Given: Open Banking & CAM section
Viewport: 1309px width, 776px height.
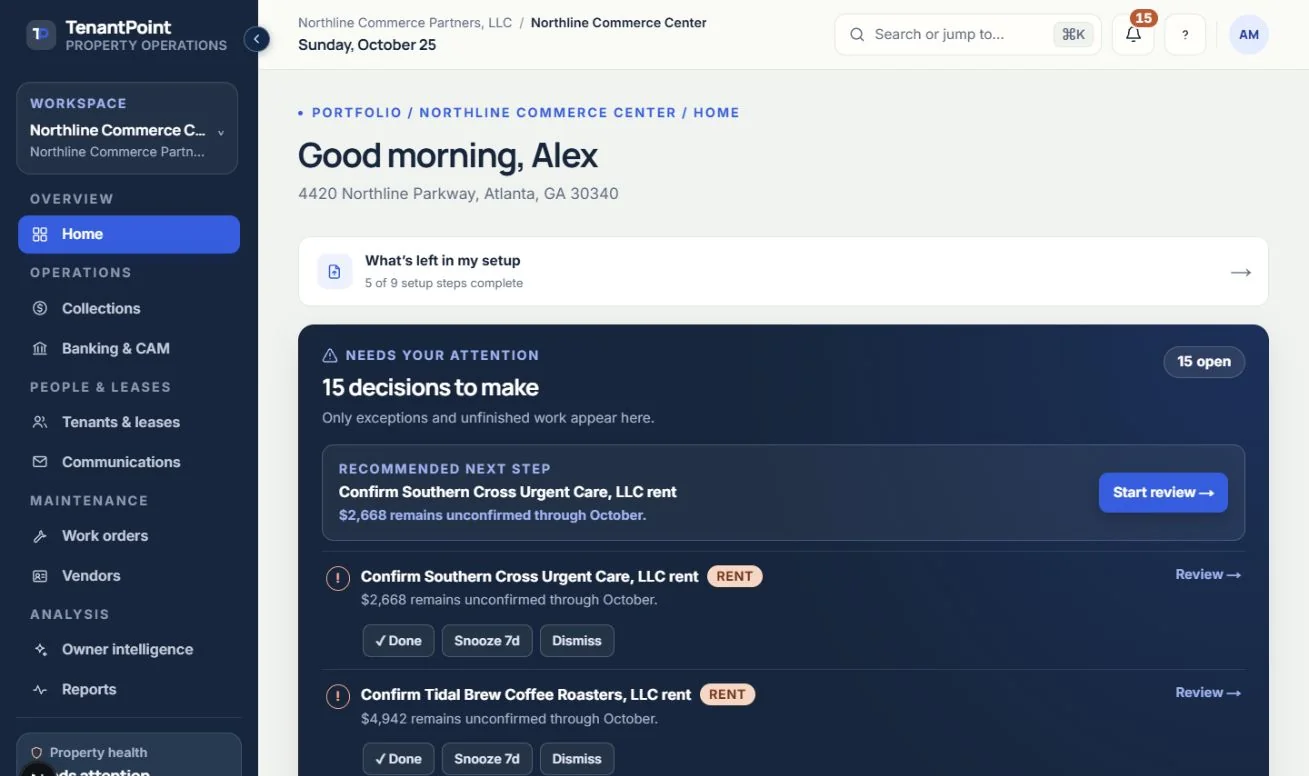Looking at the screenshot, I should (x=129, y=348).
